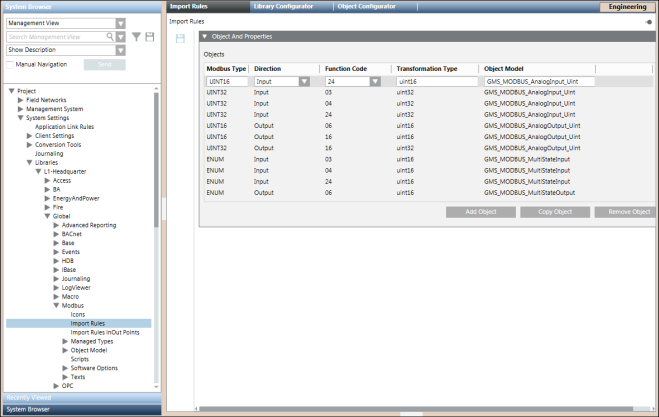Expand the Managed Types node

tap(65, 341)
